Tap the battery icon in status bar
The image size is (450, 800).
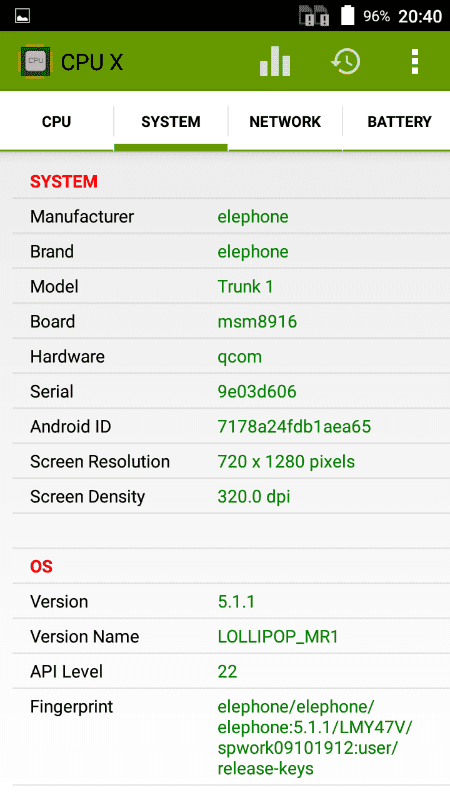pos(347,15)
